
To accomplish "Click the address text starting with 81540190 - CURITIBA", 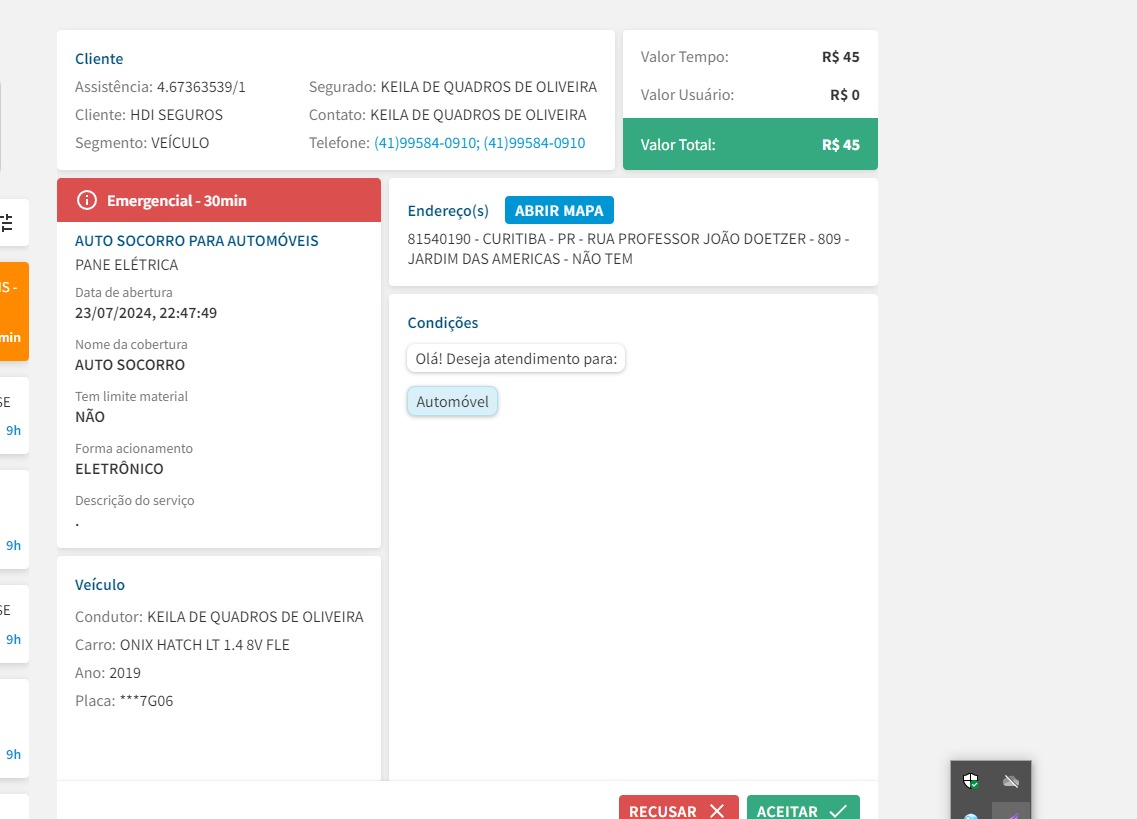I will coord(628,249).
